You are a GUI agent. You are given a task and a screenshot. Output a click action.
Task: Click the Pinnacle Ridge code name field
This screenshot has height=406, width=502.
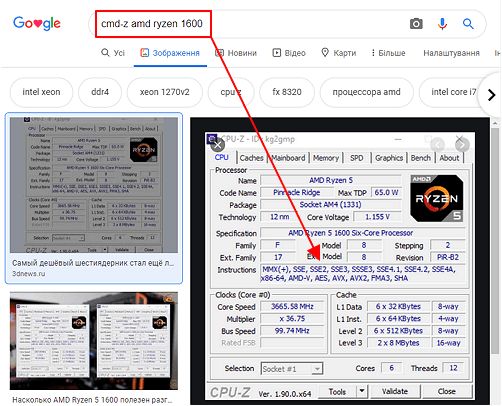pos(297,193)
